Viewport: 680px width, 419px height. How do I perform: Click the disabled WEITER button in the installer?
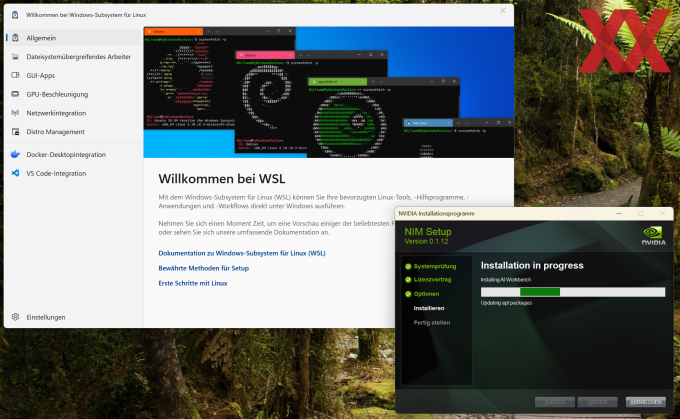tap(597, 402)
